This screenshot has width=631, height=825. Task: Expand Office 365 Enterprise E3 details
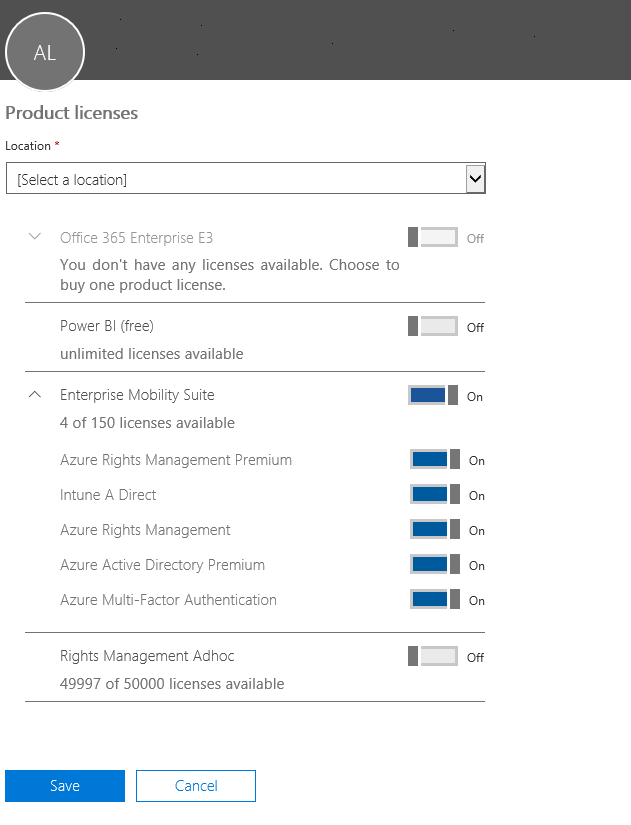coord(35,236)
